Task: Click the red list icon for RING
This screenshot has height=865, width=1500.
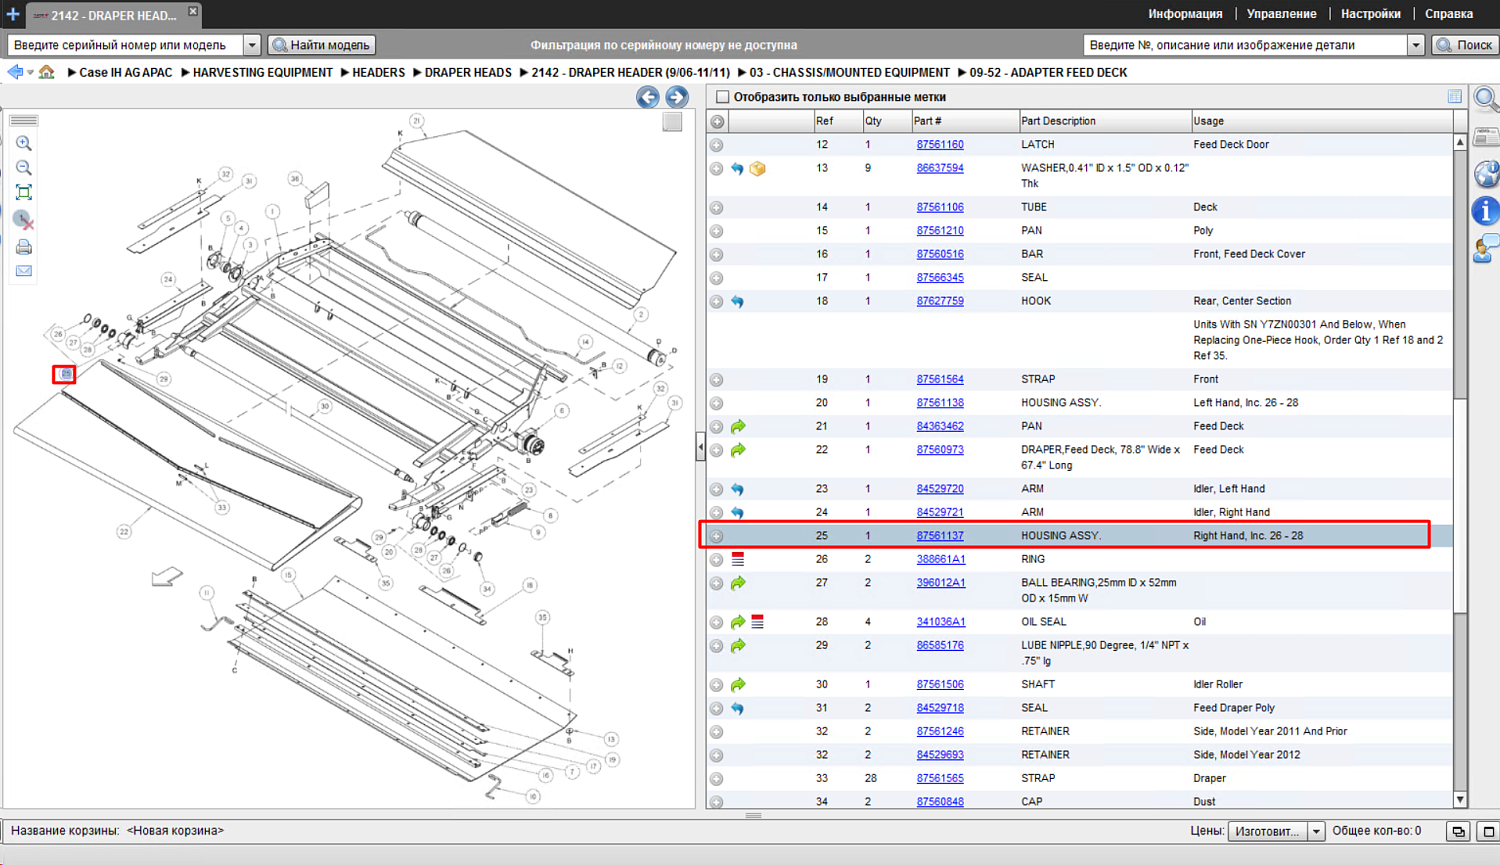Action: (738, 560)
